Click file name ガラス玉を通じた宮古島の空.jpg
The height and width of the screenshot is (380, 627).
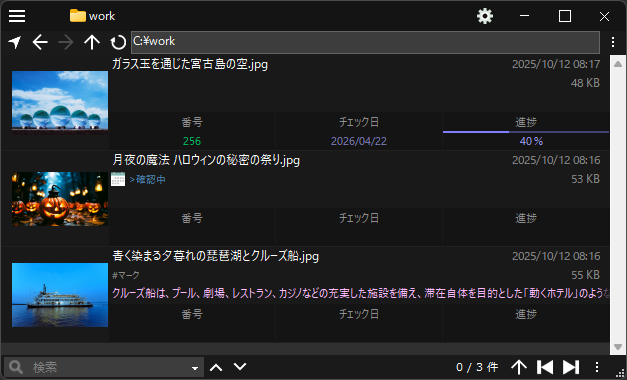pos(190,64)
